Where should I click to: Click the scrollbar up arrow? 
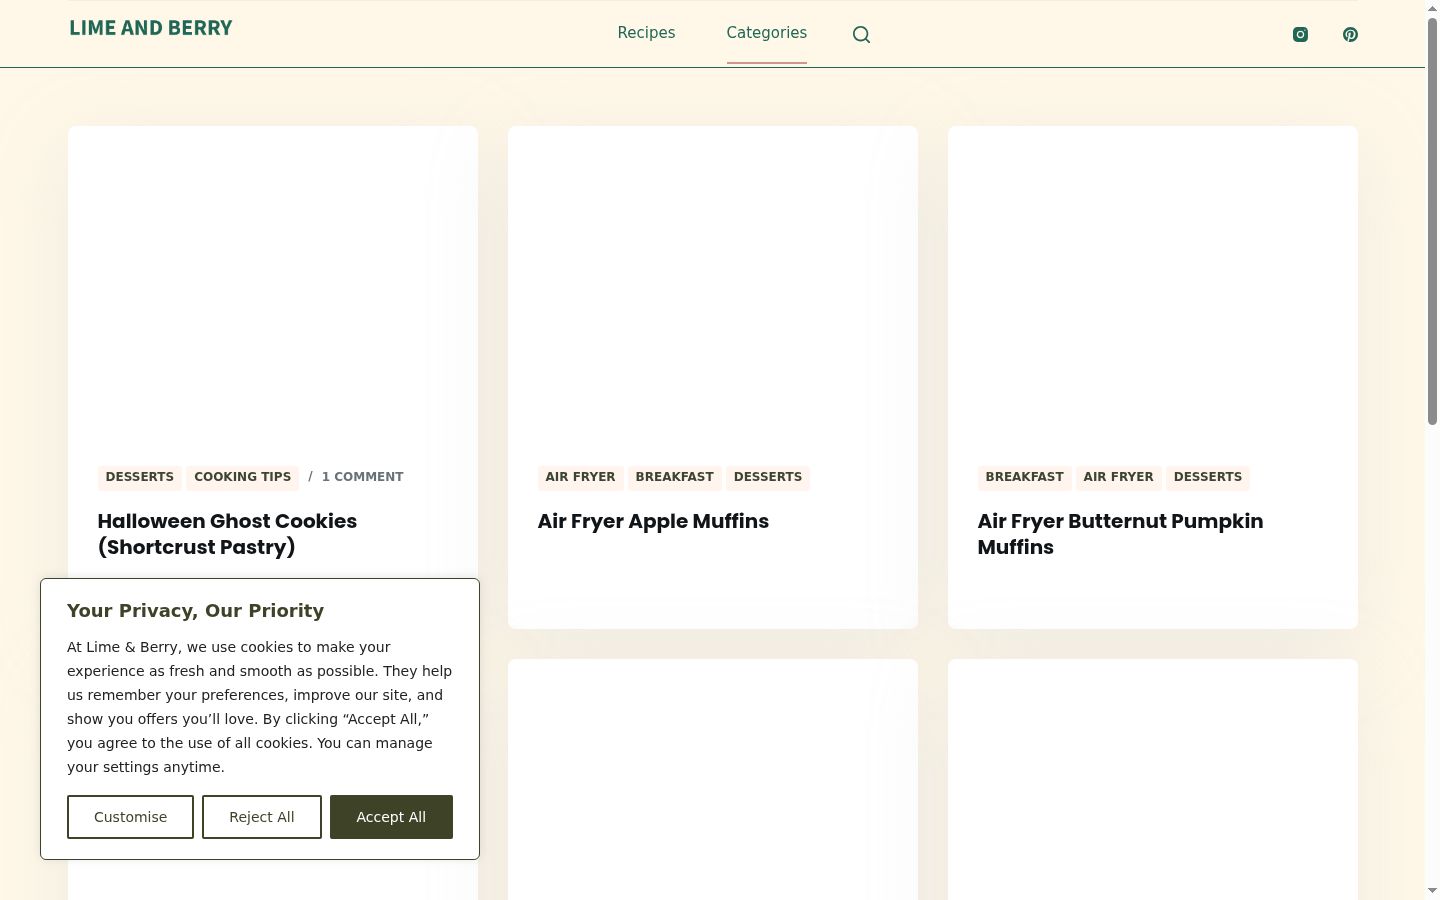tap(1432, 7)
